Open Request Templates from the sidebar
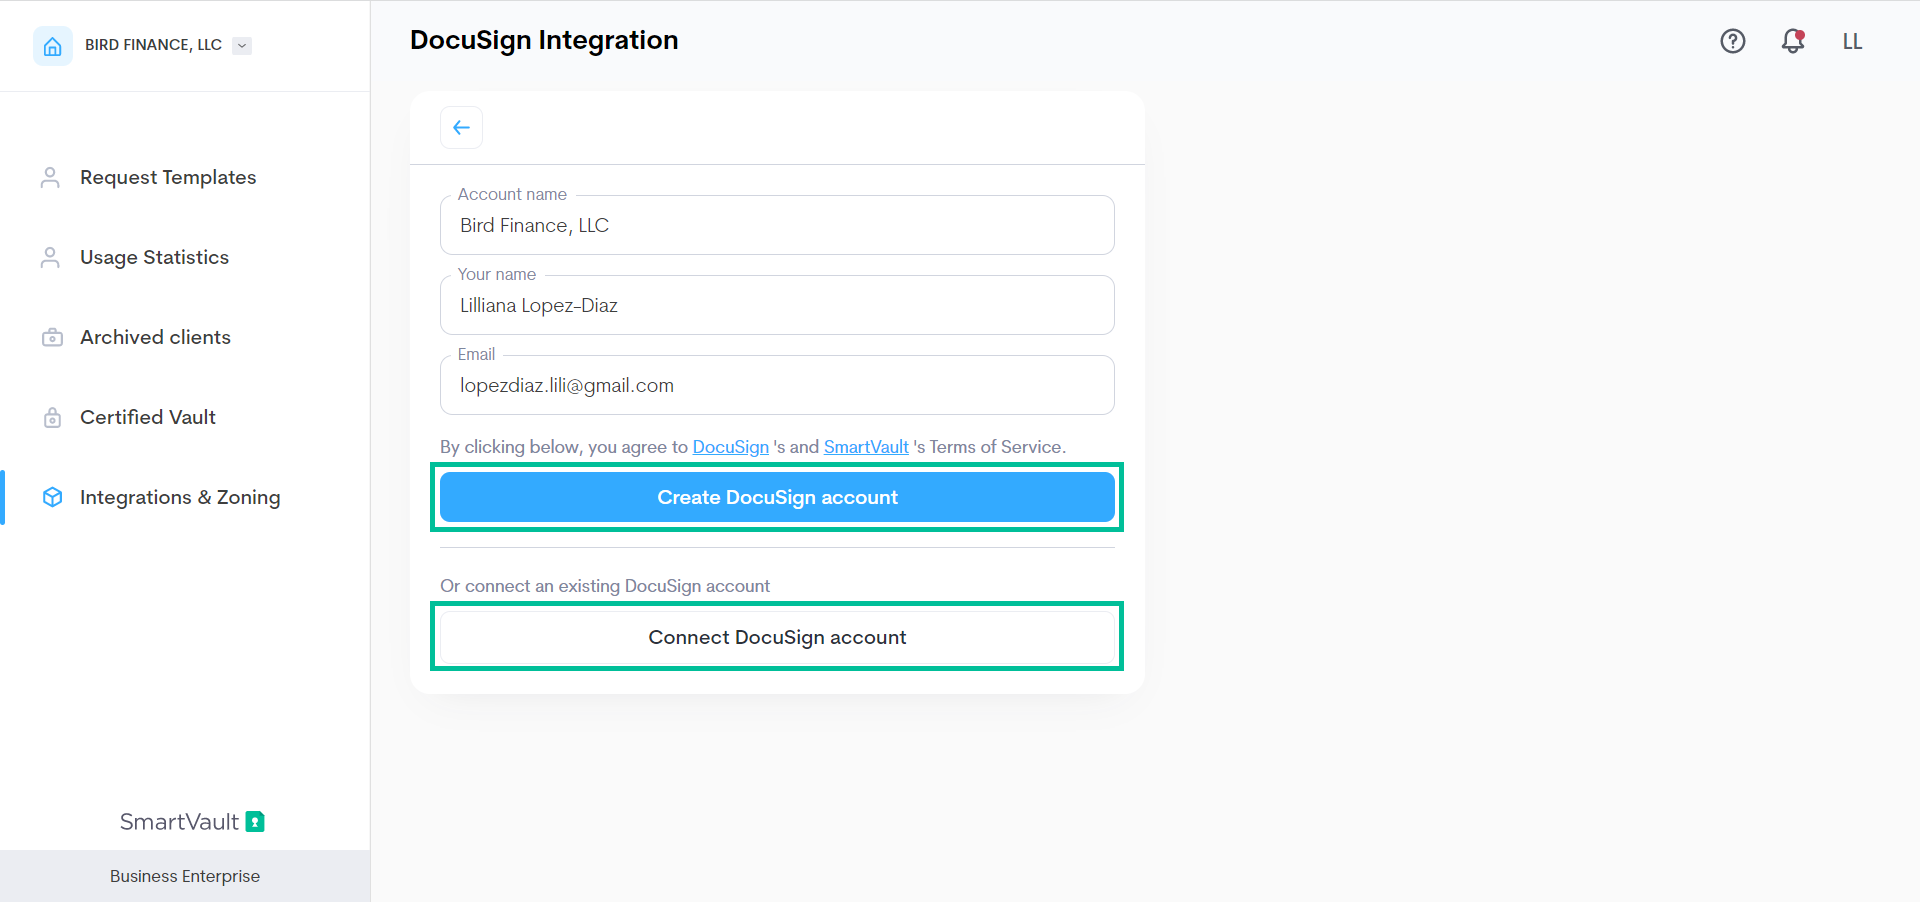This screenshot has width=1920, height=902. coord(168,177)
